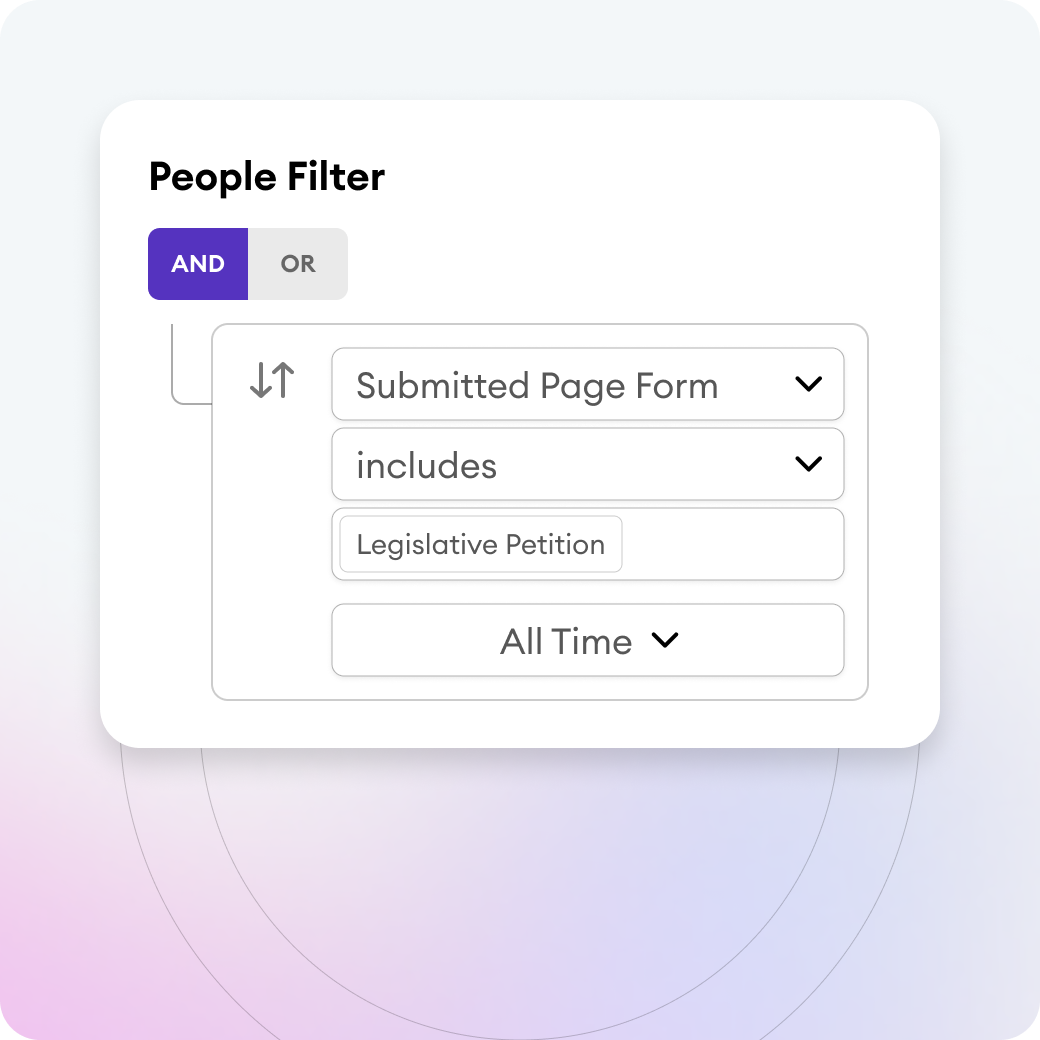The image size is (1040, 1040).
Task: Open the includes operator dropdown
Action: pyautogui.click(x=588, y=464)
